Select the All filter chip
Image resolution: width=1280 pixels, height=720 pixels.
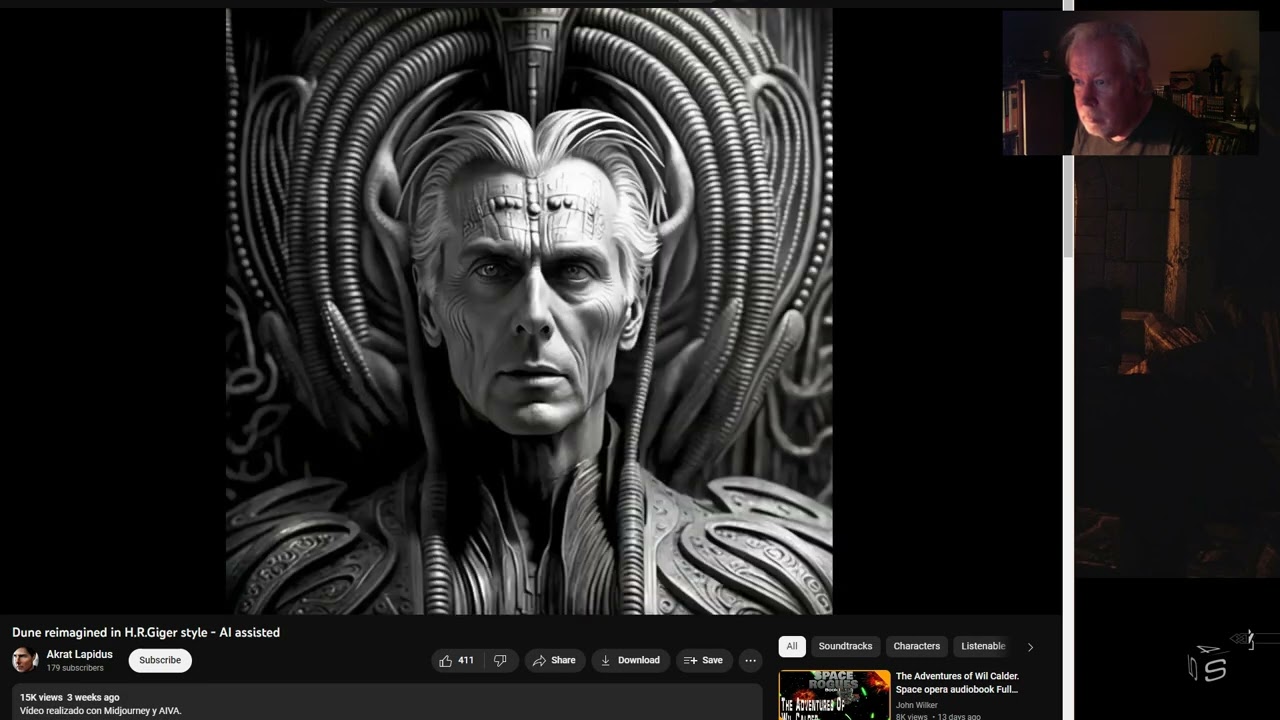coord(792,646)
